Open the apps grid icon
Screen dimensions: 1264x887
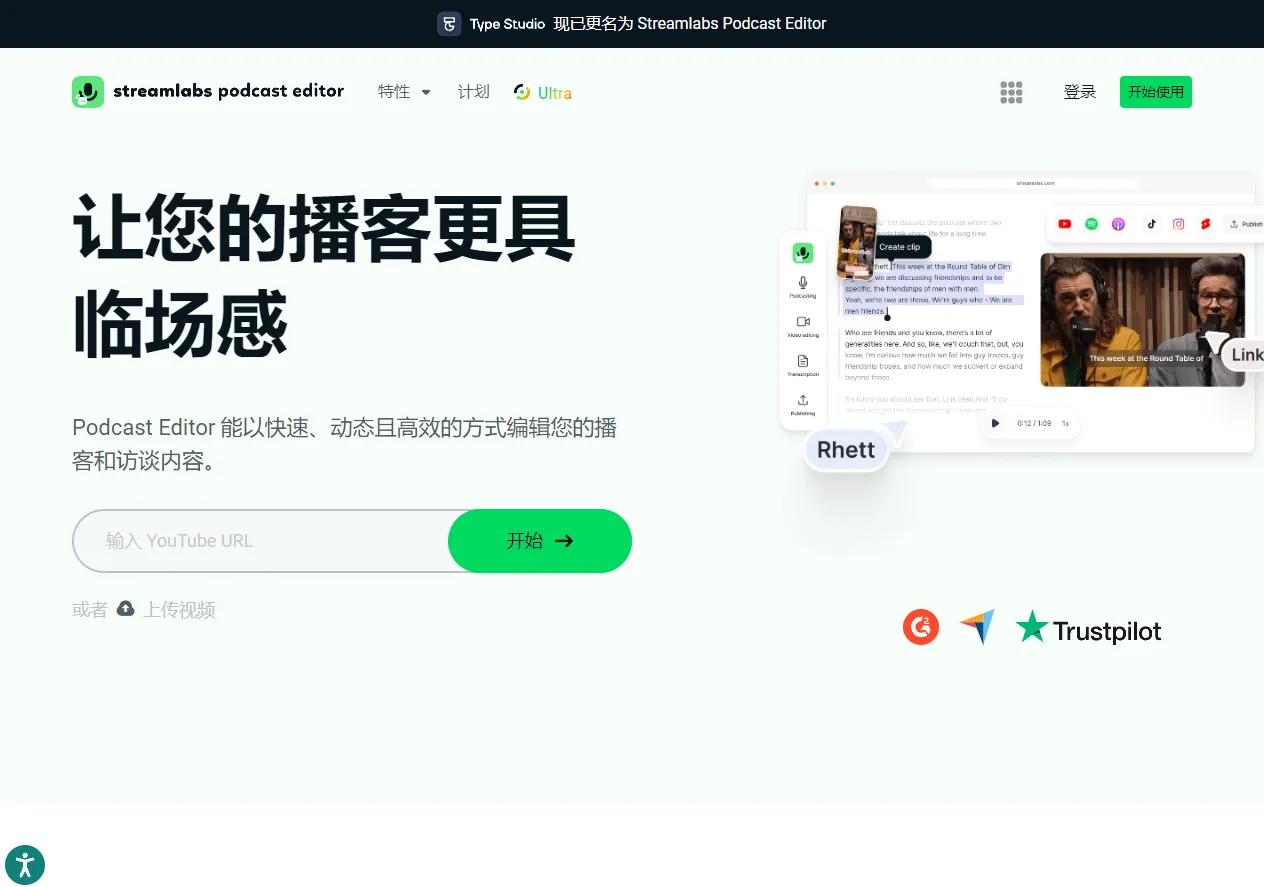tap(1011, 92)
